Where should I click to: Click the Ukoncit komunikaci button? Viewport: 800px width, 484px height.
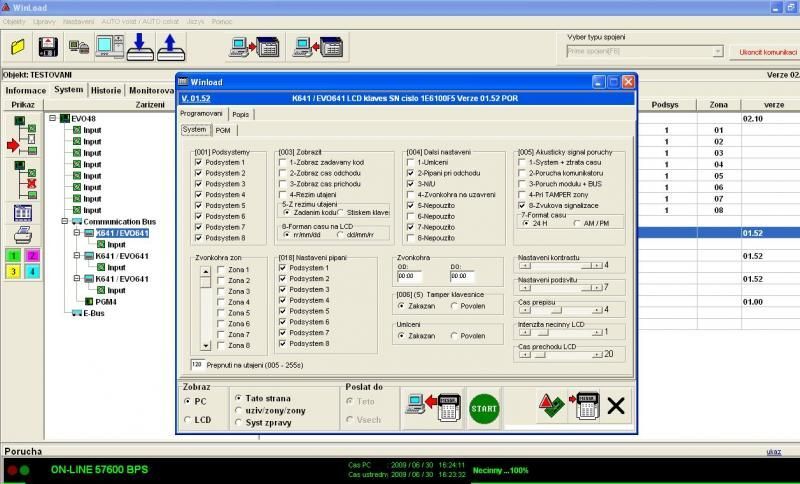click(767, 51)
